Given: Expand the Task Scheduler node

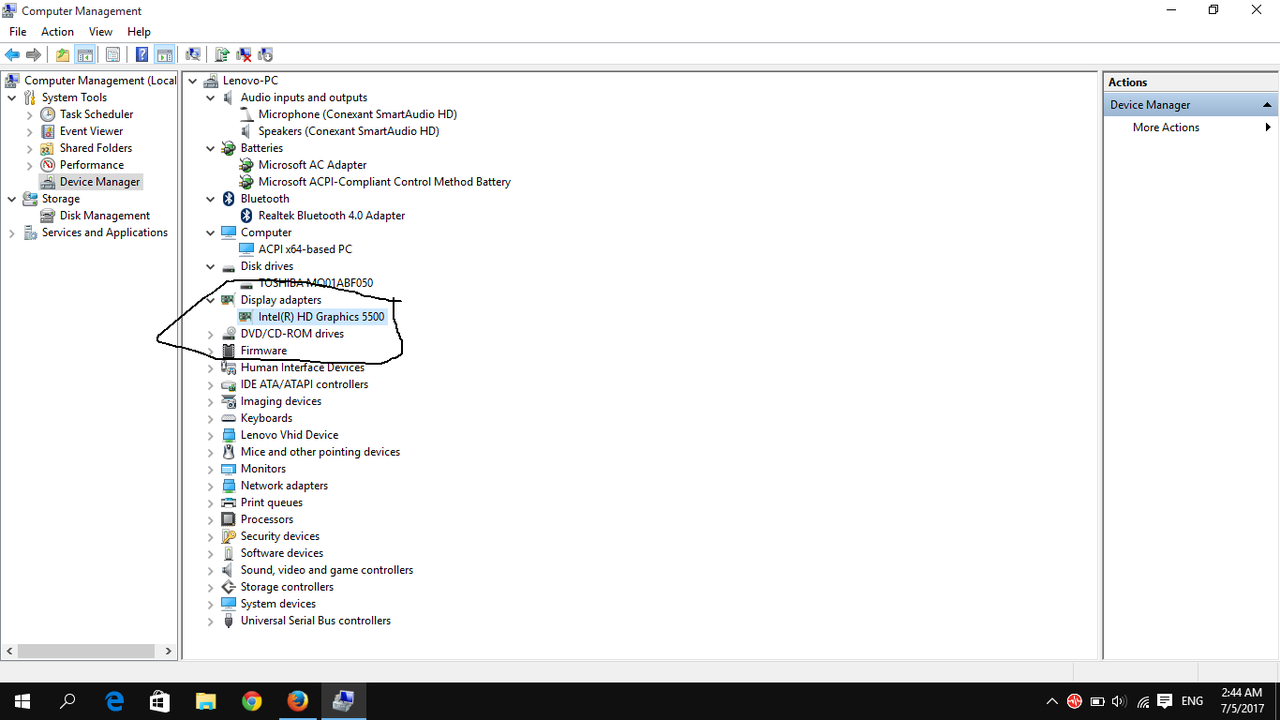Looking at the screenshot, I should (30, 115).
